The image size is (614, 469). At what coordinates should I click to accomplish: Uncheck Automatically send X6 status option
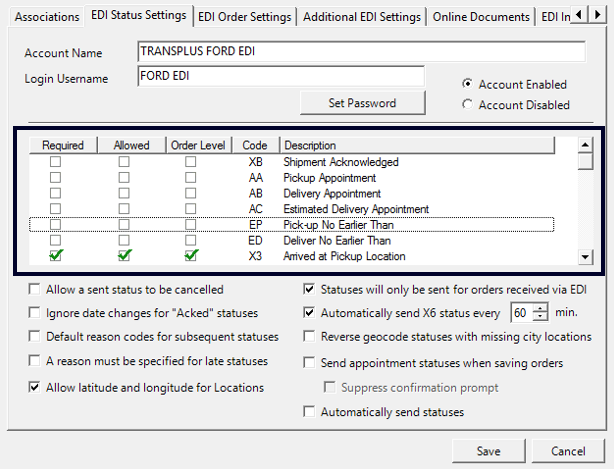[309, 312]
